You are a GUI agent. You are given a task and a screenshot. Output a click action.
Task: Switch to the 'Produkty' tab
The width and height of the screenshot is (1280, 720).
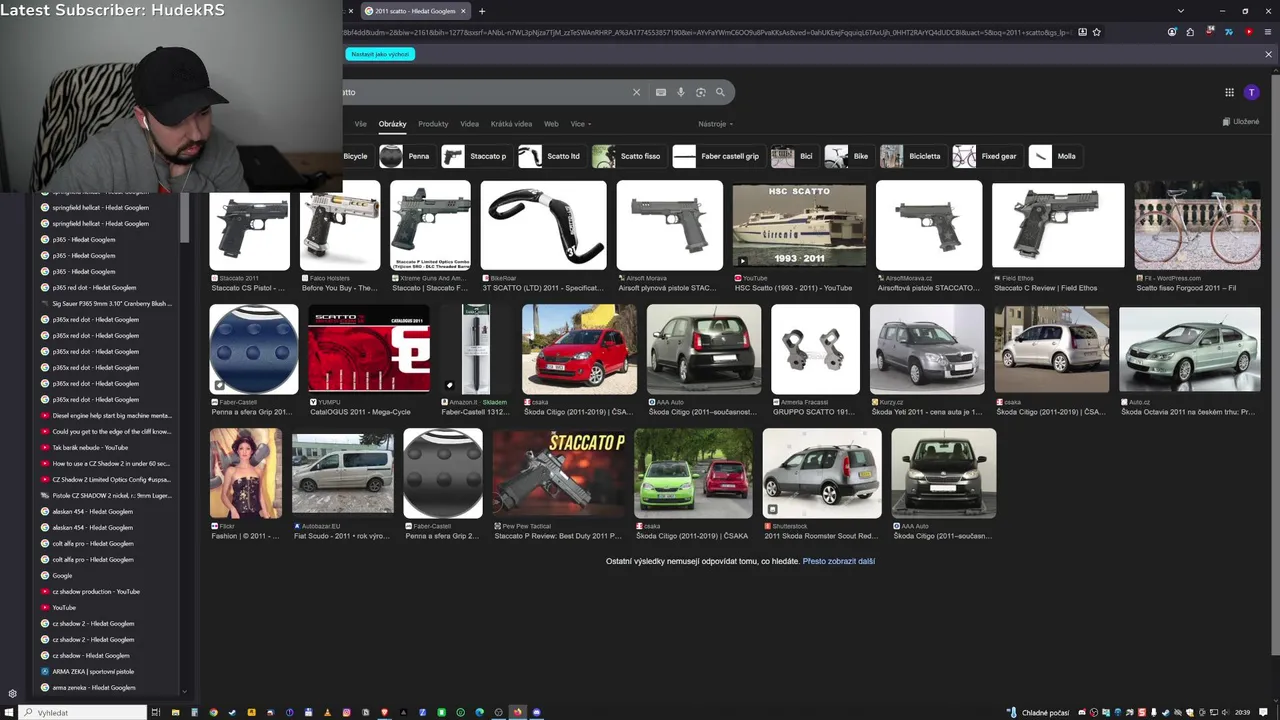point(433,124)
